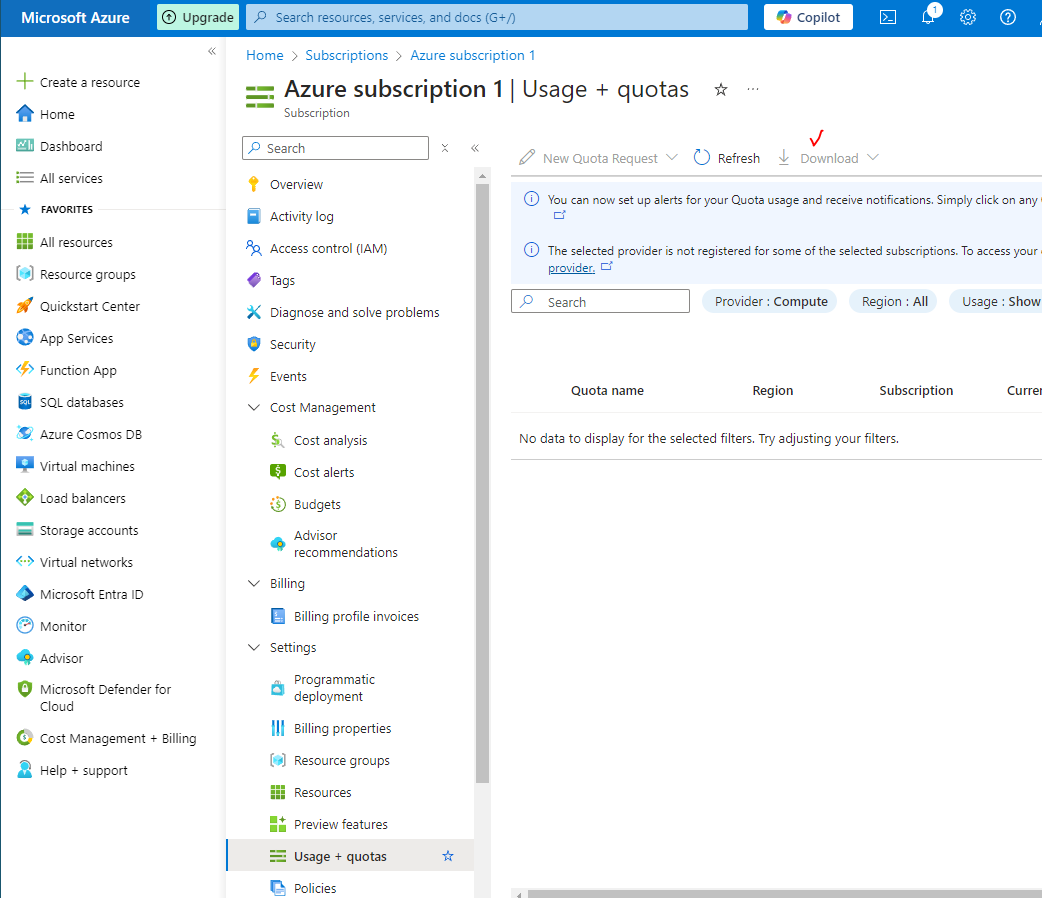Viewport: 1042px width, 898px height.
Task: Open Storage accounts favorite
Action: click(89, 530)
